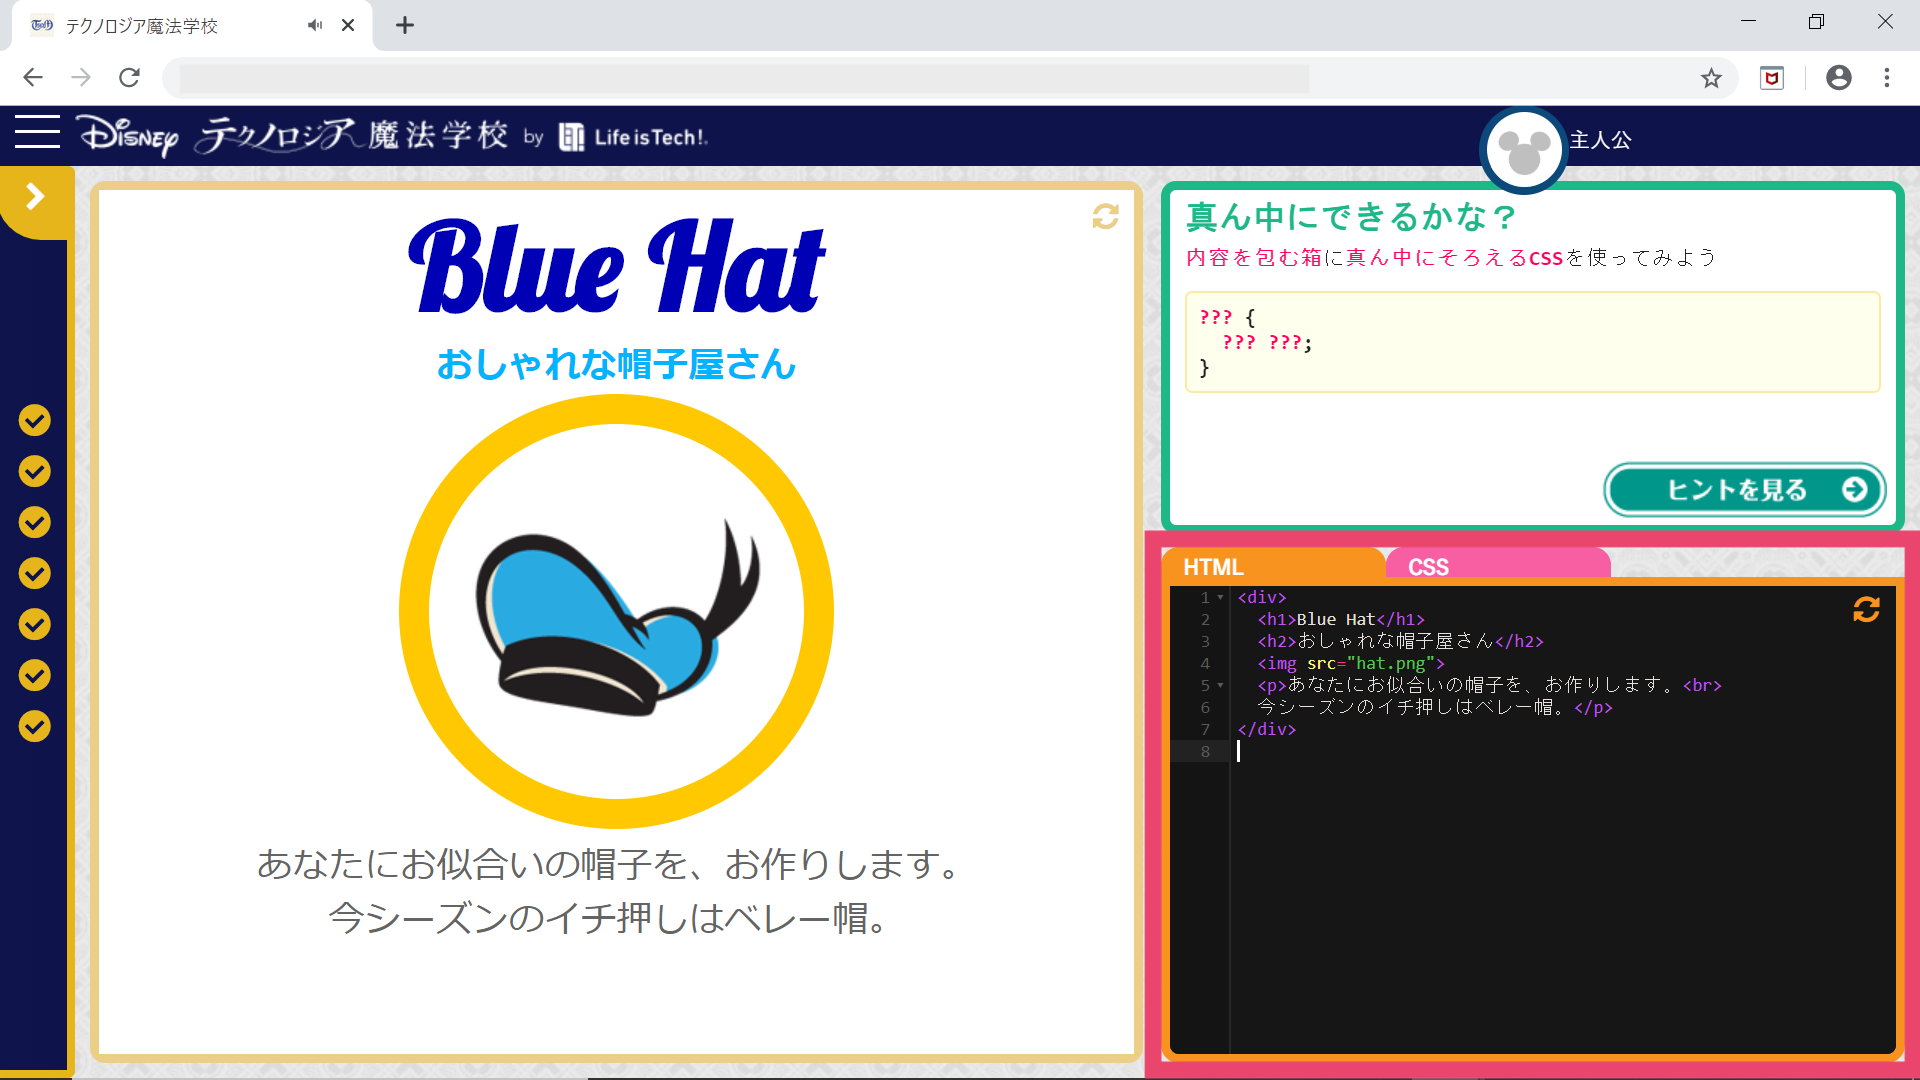1920x1080 pixels.
Task: Click the Life is Tech! logo
Action: (632, 137)
